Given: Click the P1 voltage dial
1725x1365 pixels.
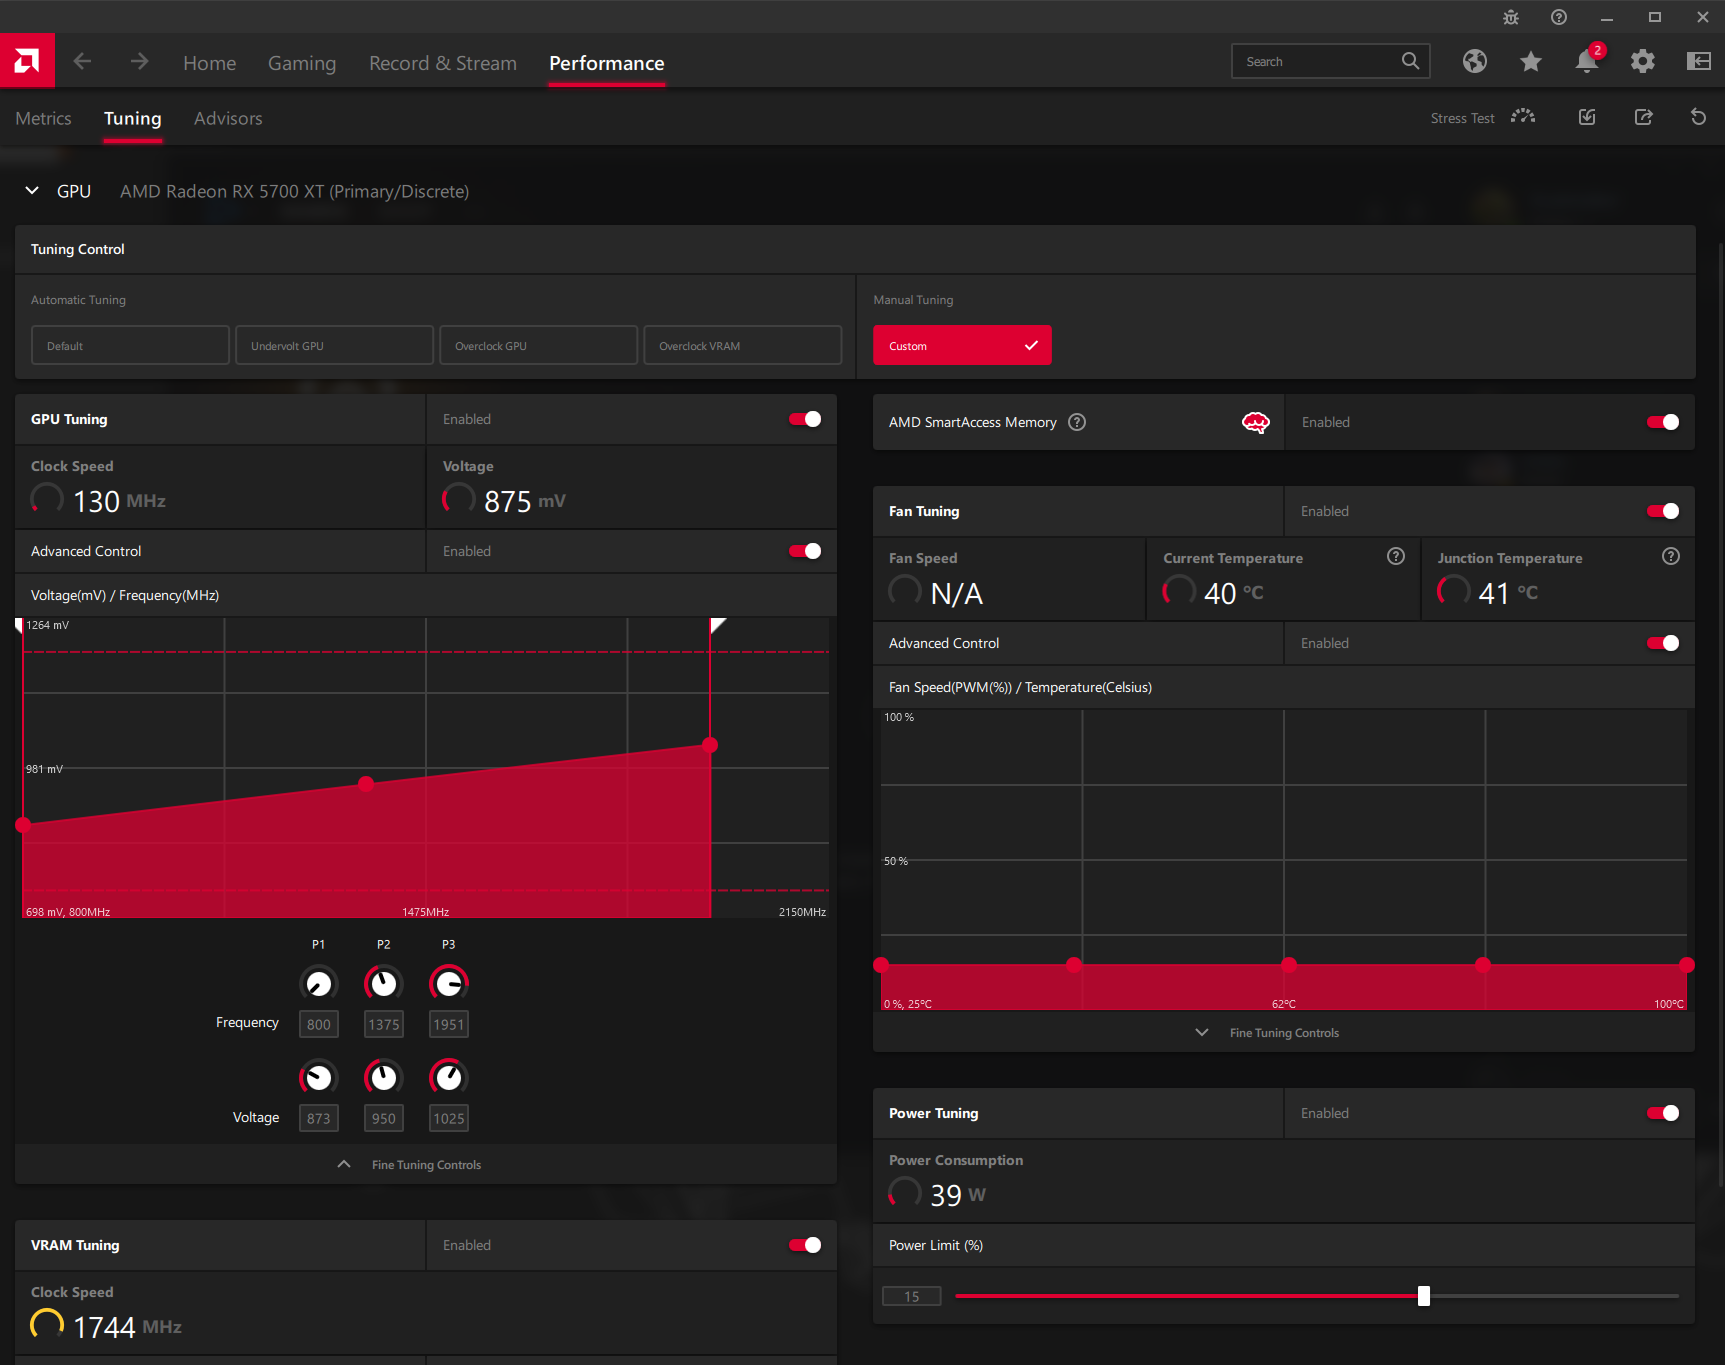Looking at the screenshot, I should click(318, 1077).
